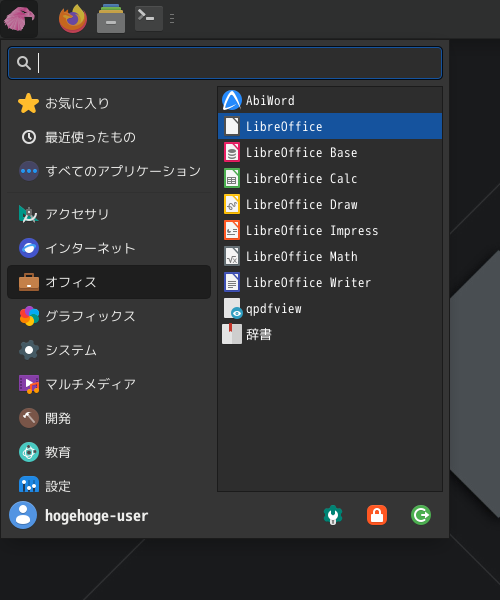This screenshot has height=600, width=500.
Task: Launch AbiWord from the app list
Action: point(330,100)
